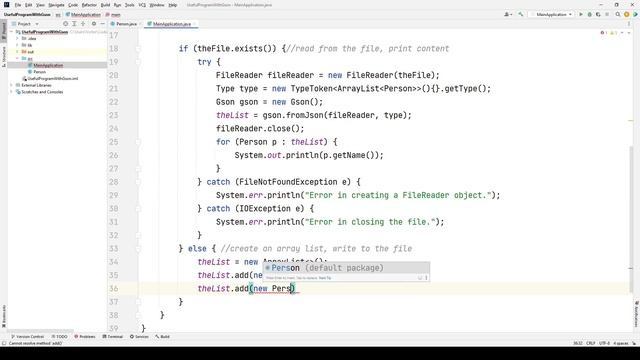Click the editor error count inspection indicator
The width and height of the screenshot is (640, 360).
pos(604,33)
